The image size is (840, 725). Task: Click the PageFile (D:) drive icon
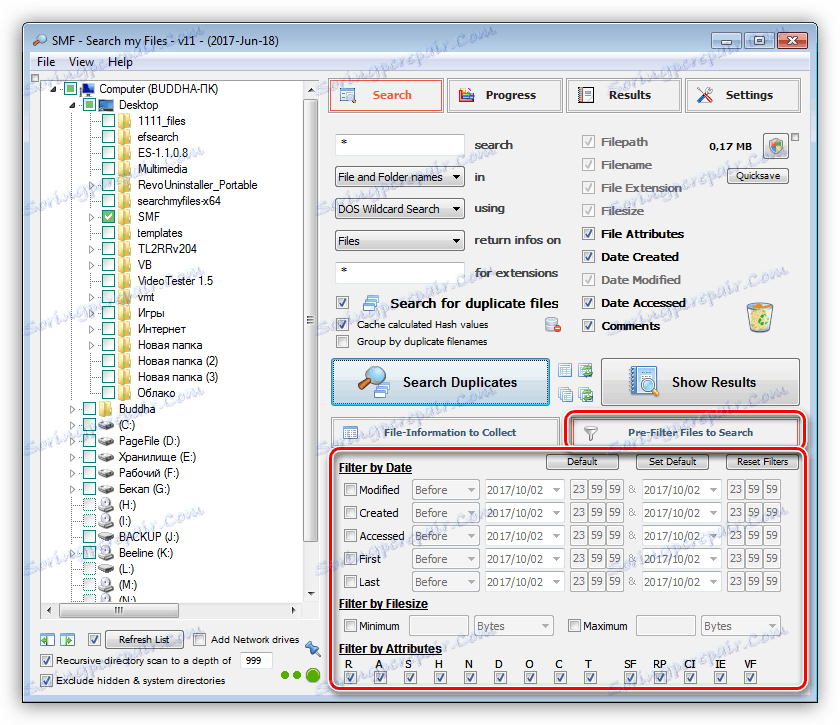(x=107, y=441)
